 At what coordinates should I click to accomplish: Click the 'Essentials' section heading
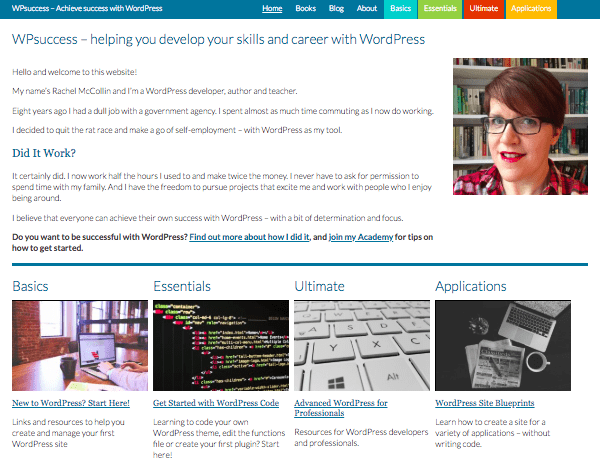click(182, 286)
